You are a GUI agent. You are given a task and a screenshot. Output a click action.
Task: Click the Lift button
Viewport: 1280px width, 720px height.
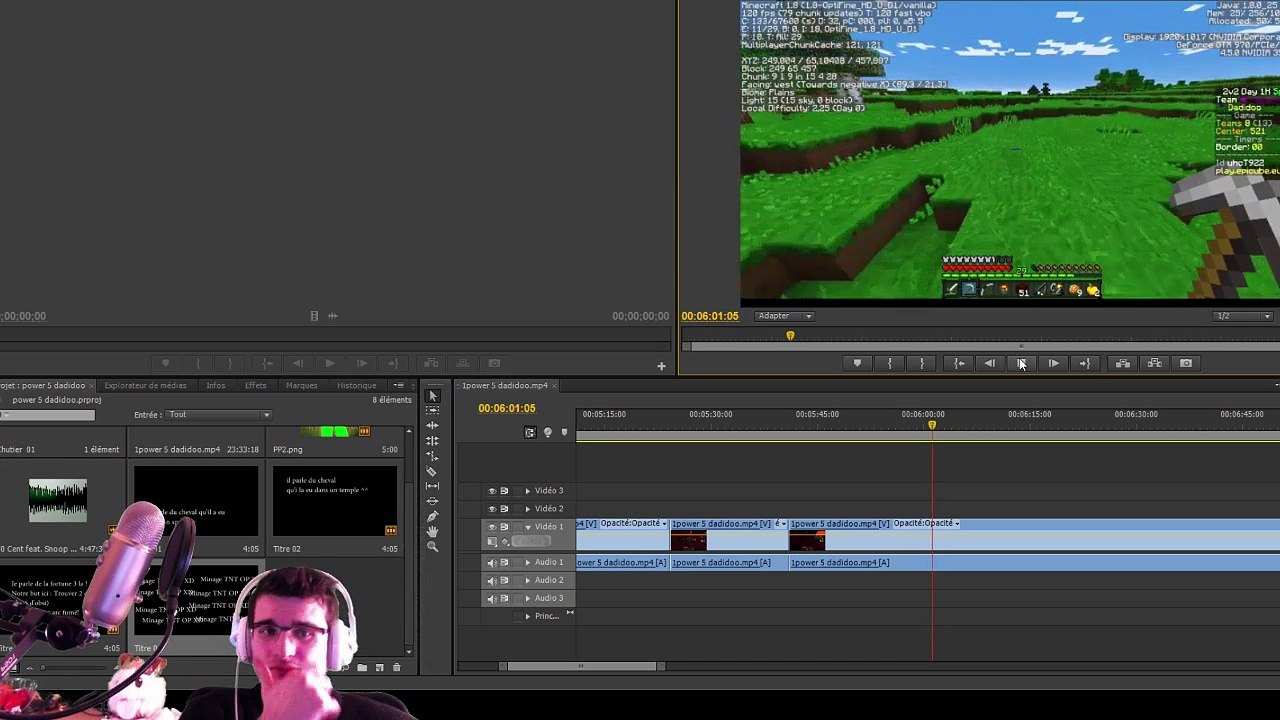(1123, 364)
